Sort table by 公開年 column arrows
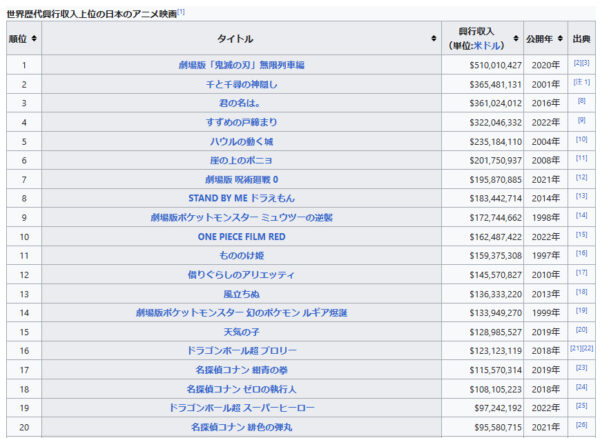This screenshot has width=600, height=438. coord(560,38)
